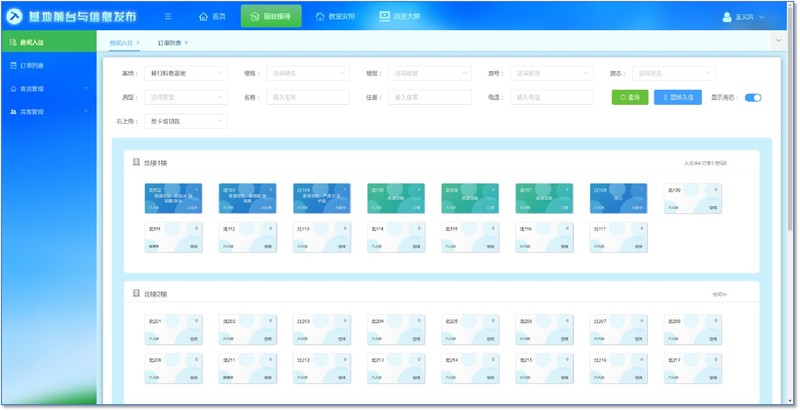
Task: Click the user avatar icon in header
Action: coord(727,17)
